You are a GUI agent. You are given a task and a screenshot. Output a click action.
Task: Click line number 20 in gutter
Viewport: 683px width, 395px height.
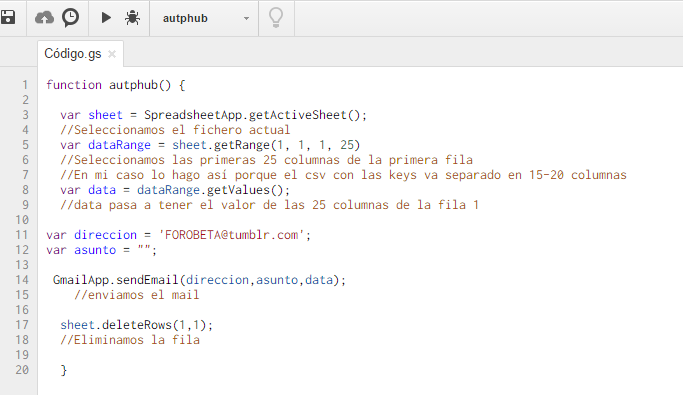[x=22, y=370]
